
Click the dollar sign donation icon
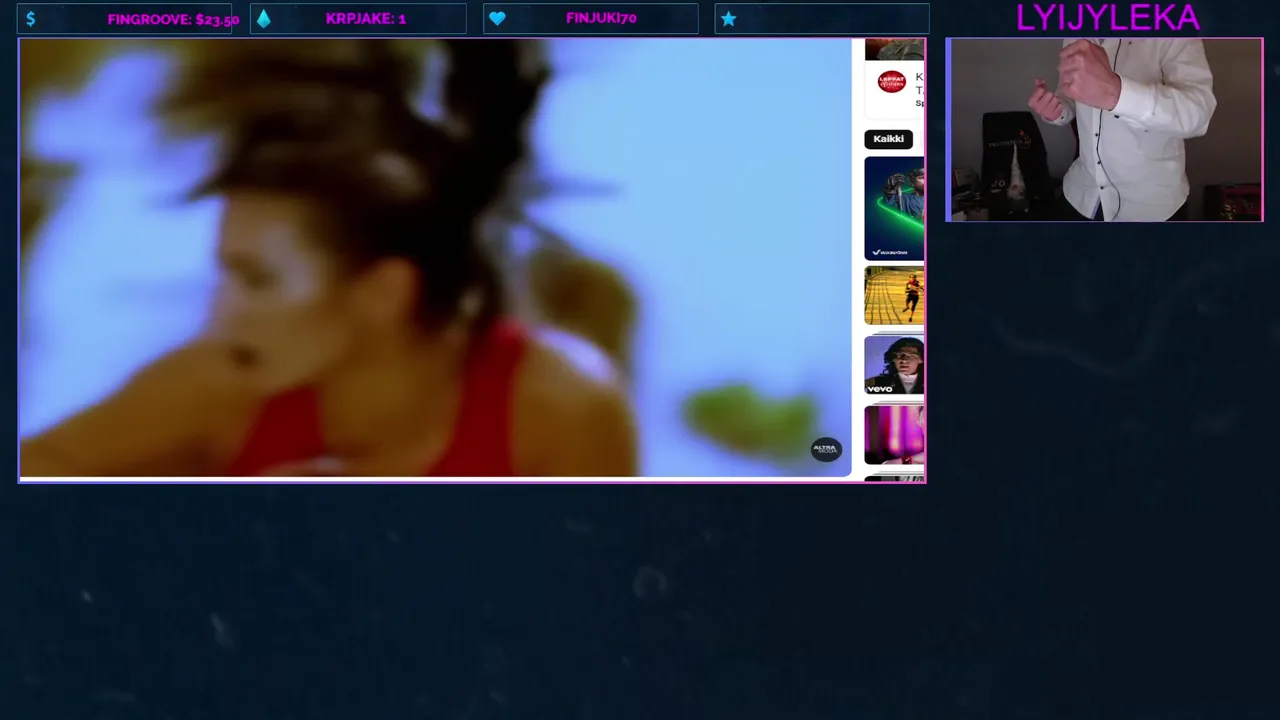click(x=31, y=19)
